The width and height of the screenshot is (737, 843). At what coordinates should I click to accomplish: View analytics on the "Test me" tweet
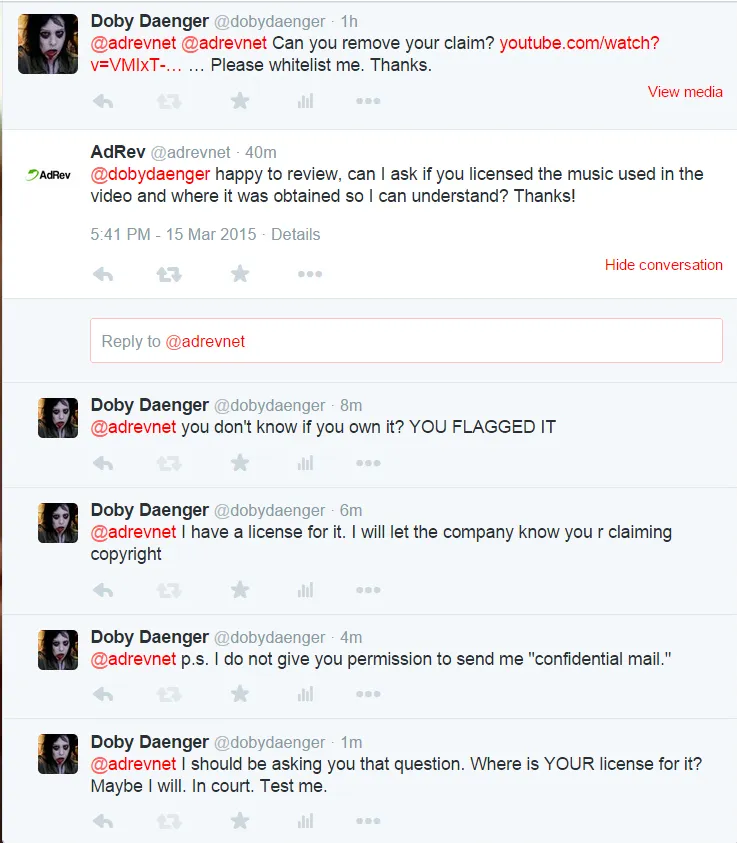305,821
